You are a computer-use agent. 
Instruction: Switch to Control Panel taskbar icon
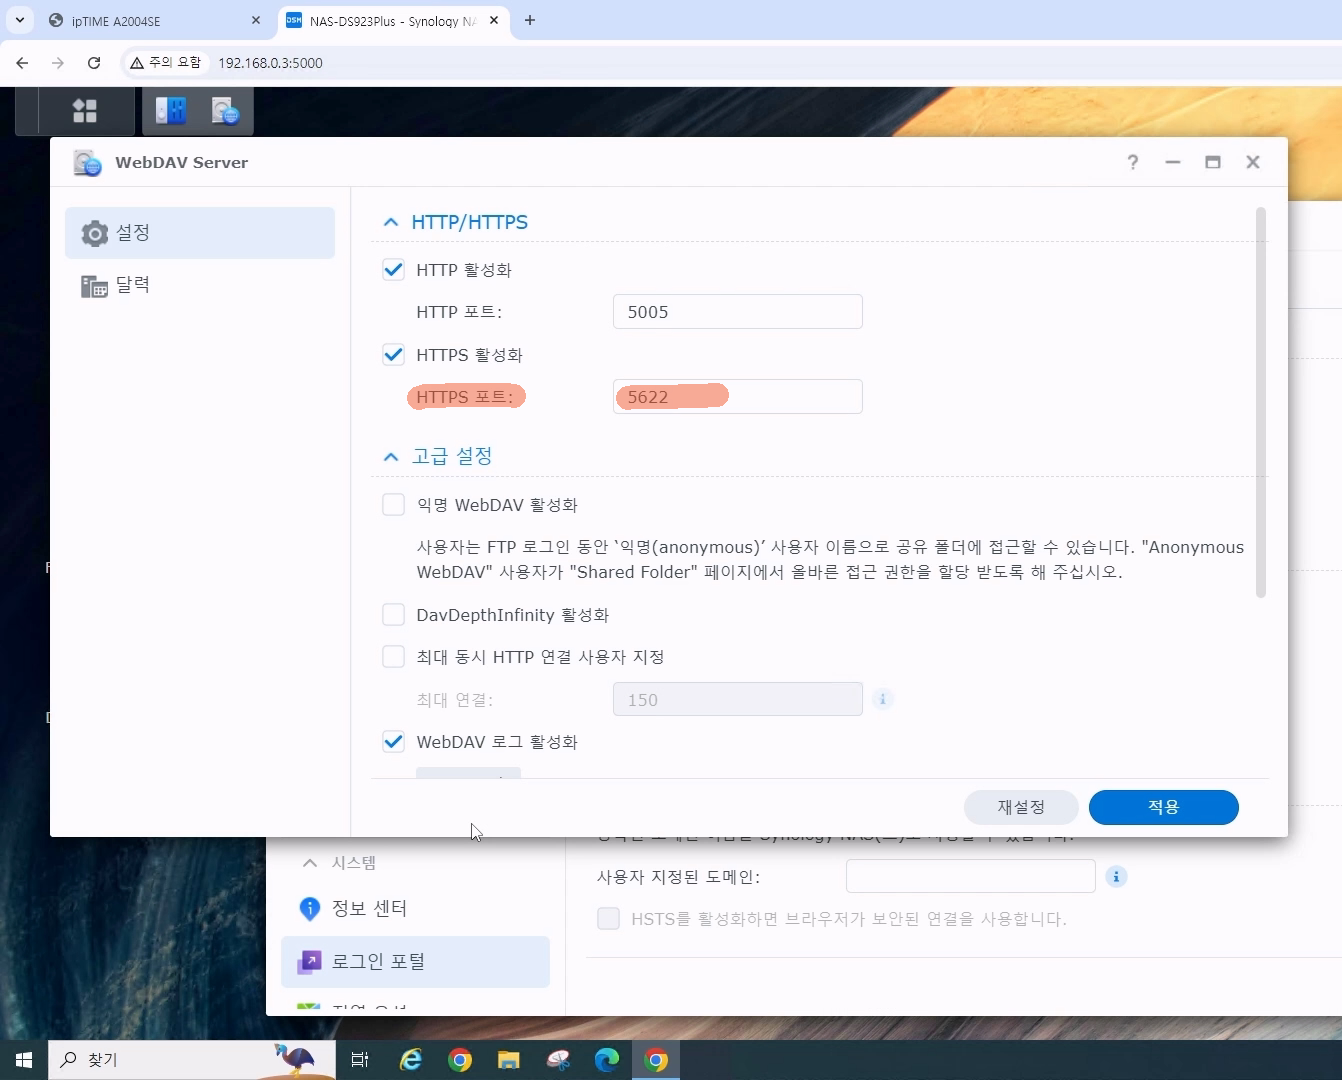coord(171,111)
